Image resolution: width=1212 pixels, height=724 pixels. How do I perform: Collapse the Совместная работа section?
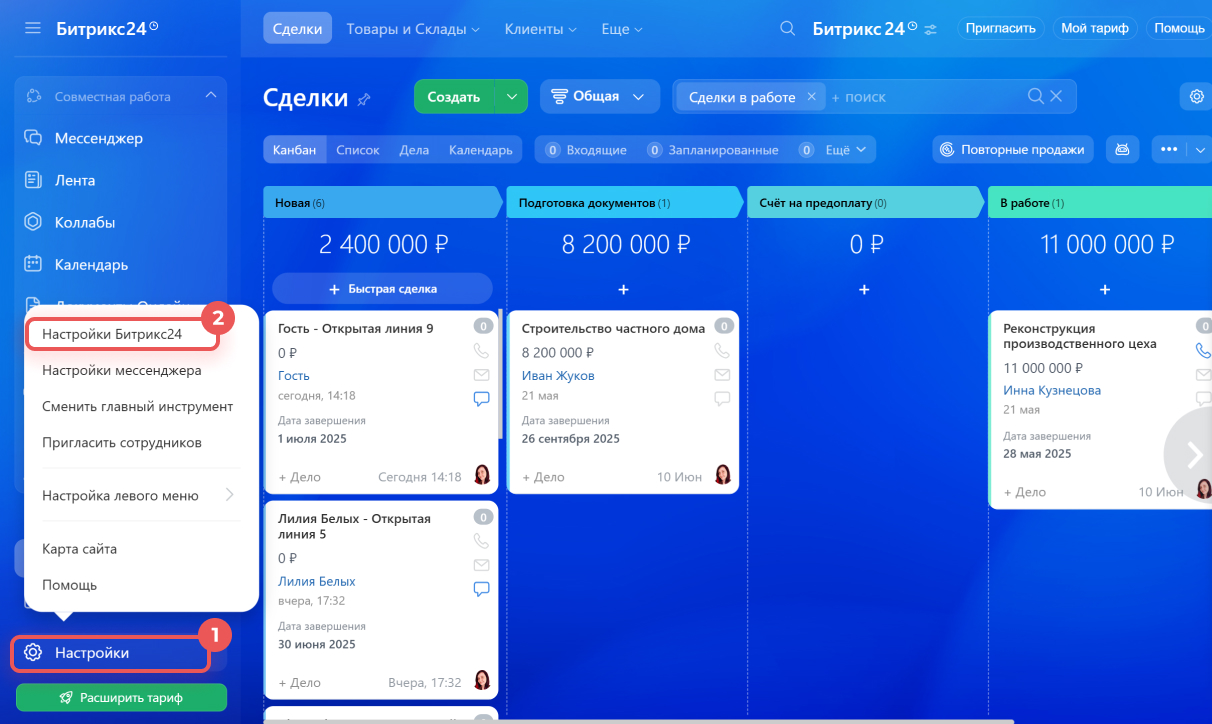(210, 96)
